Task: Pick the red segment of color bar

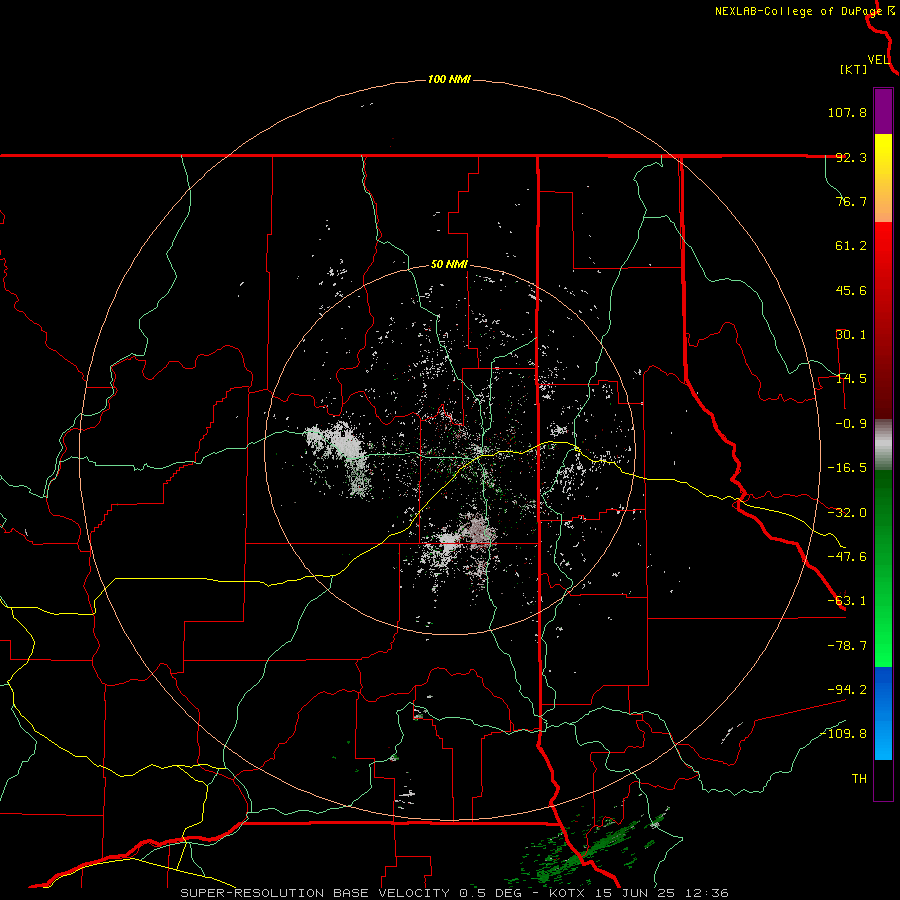Action: (x=883, y=320)
